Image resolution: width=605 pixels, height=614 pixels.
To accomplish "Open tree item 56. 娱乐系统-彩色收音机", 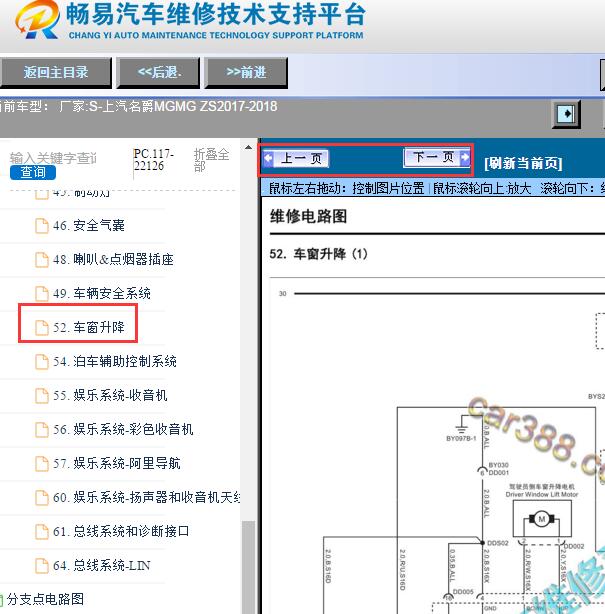I will [123, 430].
